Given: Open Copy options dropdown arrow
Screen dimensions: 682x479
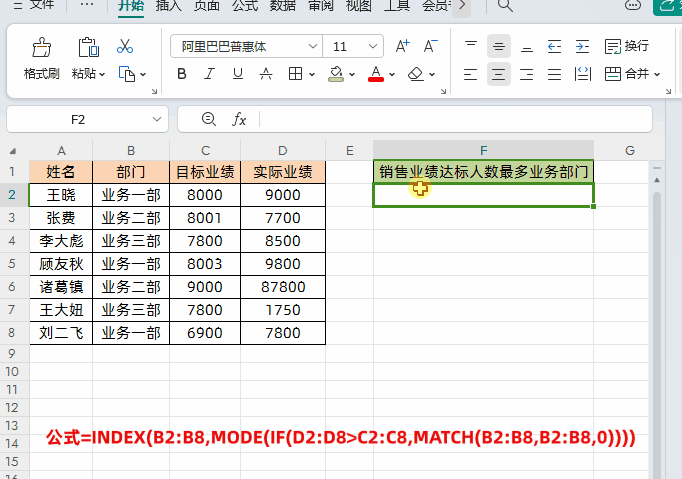Looking at the screenshot, I should (x=143, y=74).
